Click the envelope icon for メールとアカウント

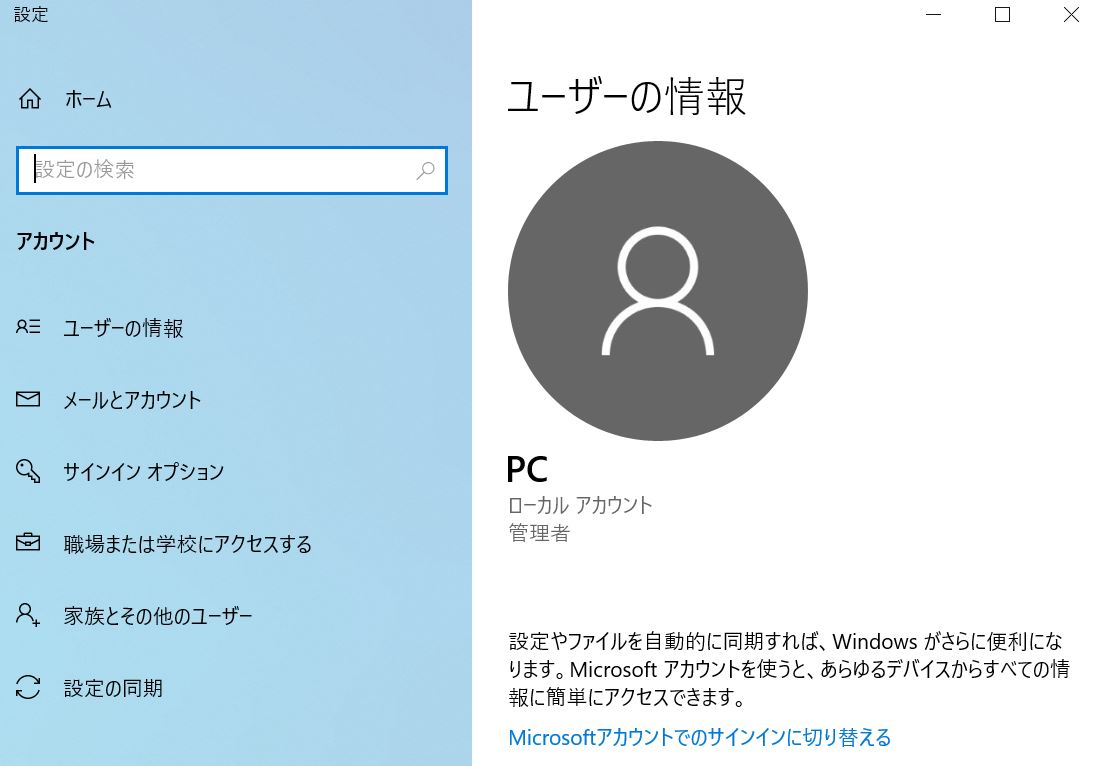coord(28,399)
